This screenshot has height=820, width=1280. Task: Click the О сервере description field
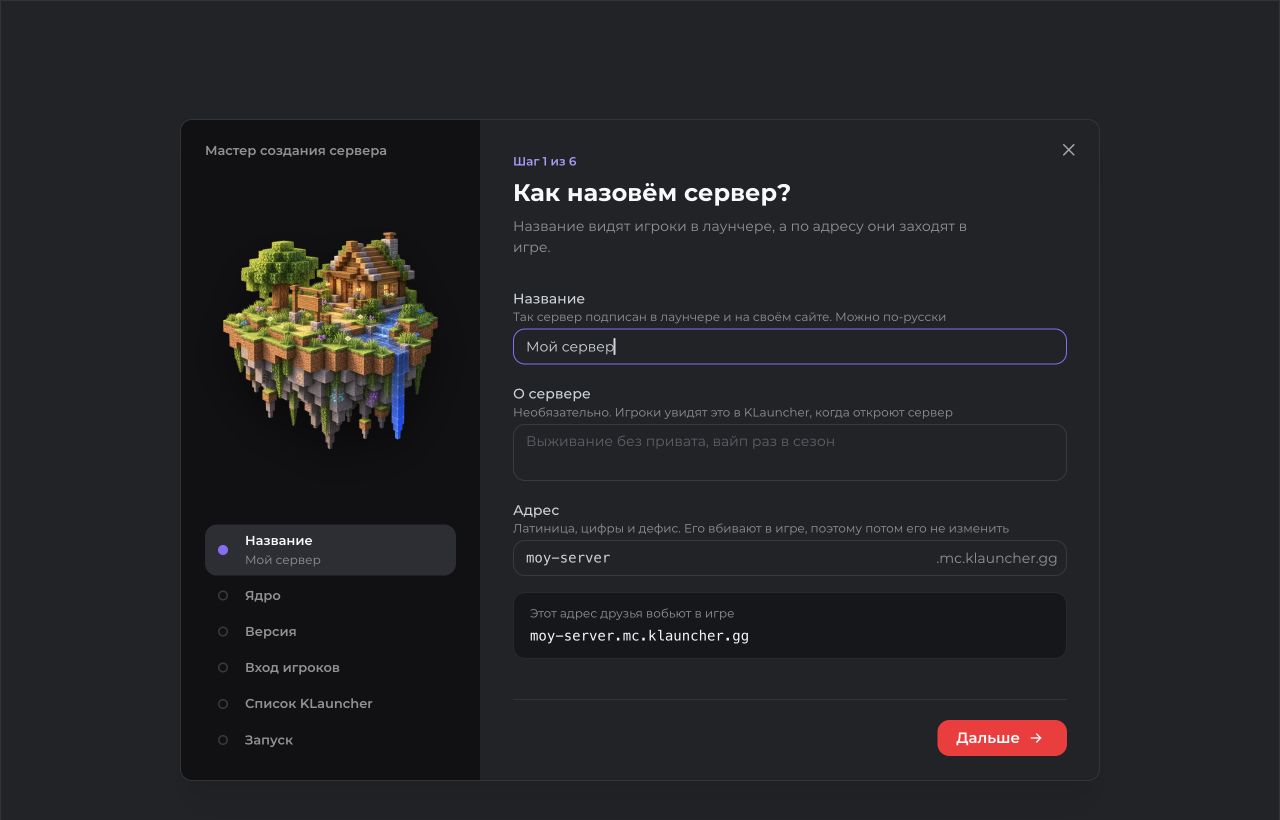coord(790,452)
